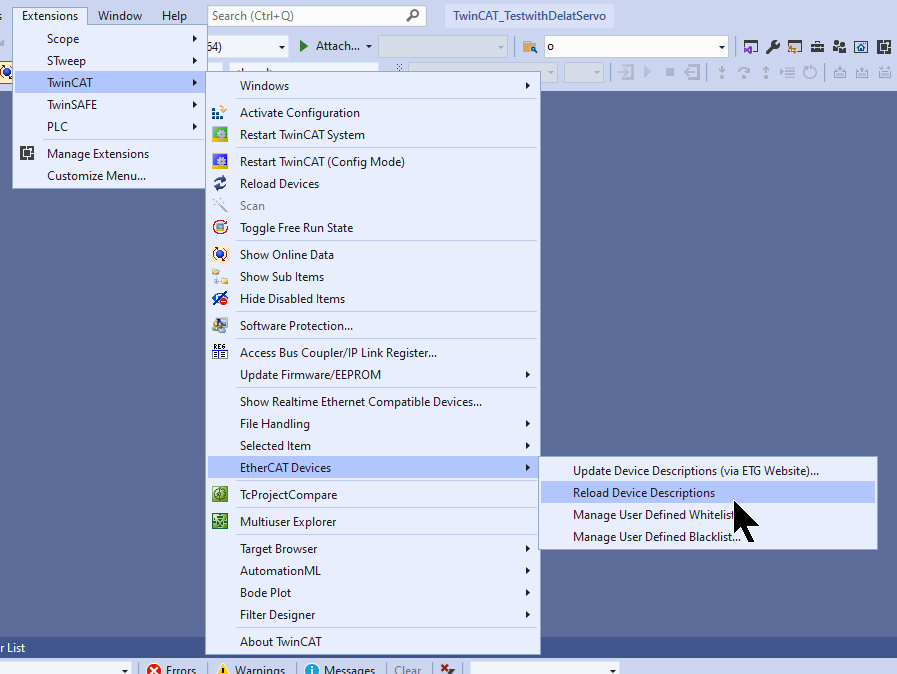897x674 pixels.
Task: Click the search magnifier icon
Action: [x=412, y=15]
